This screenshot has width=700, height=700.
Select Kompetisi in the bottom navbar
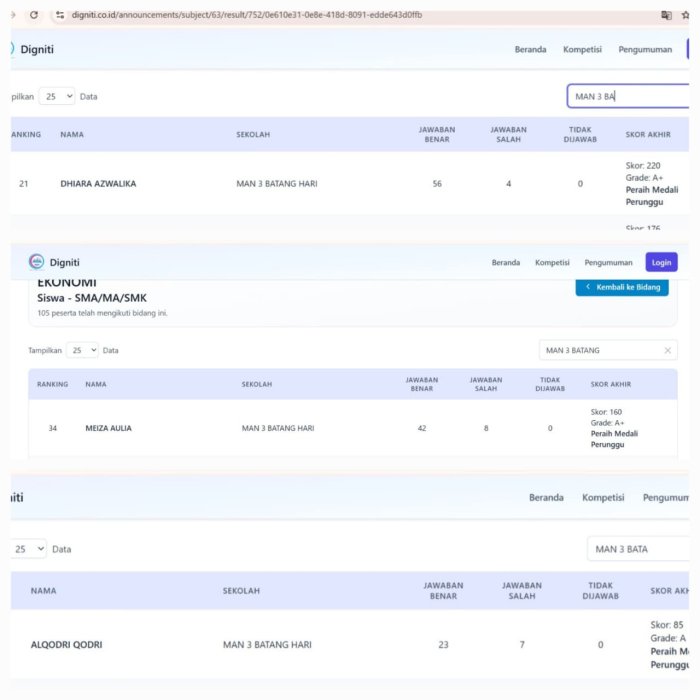(x=603, y=497)
